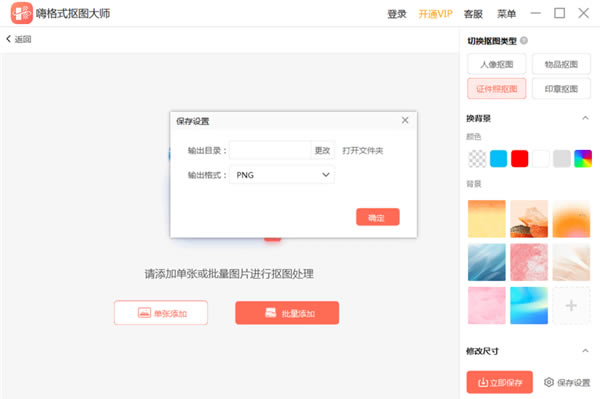Collapse the 换背景 section
600x399 pixels.
[x=585, y=118]
